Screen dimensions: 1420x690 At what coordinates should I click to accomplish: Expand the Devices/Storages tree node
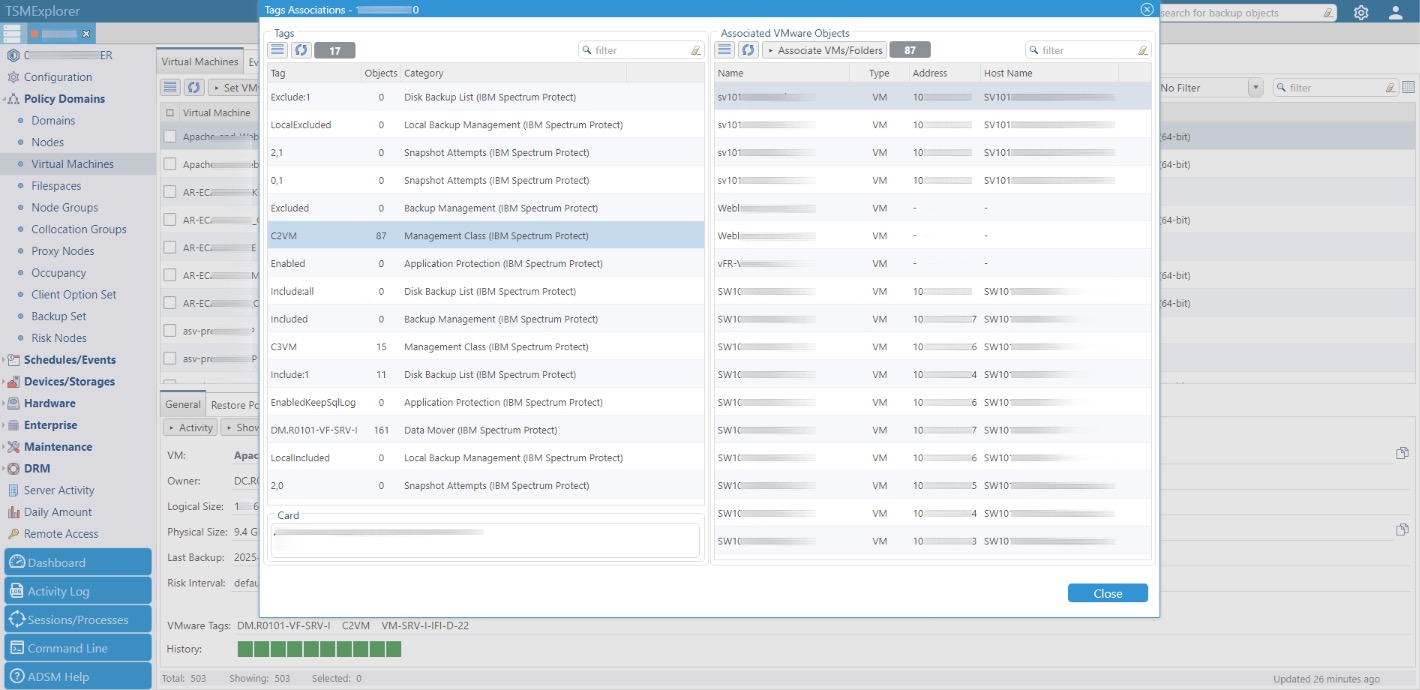tap(4, 382)
